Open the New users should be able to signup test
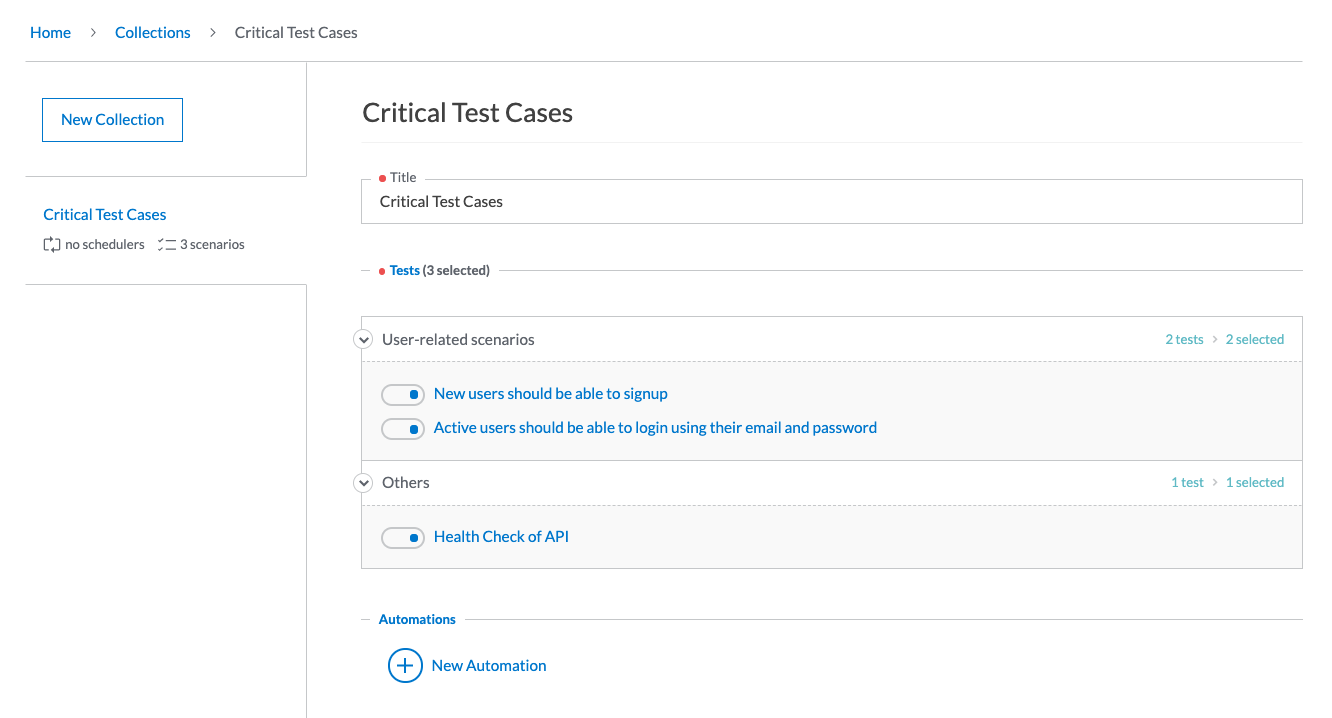 pos(551,394)
